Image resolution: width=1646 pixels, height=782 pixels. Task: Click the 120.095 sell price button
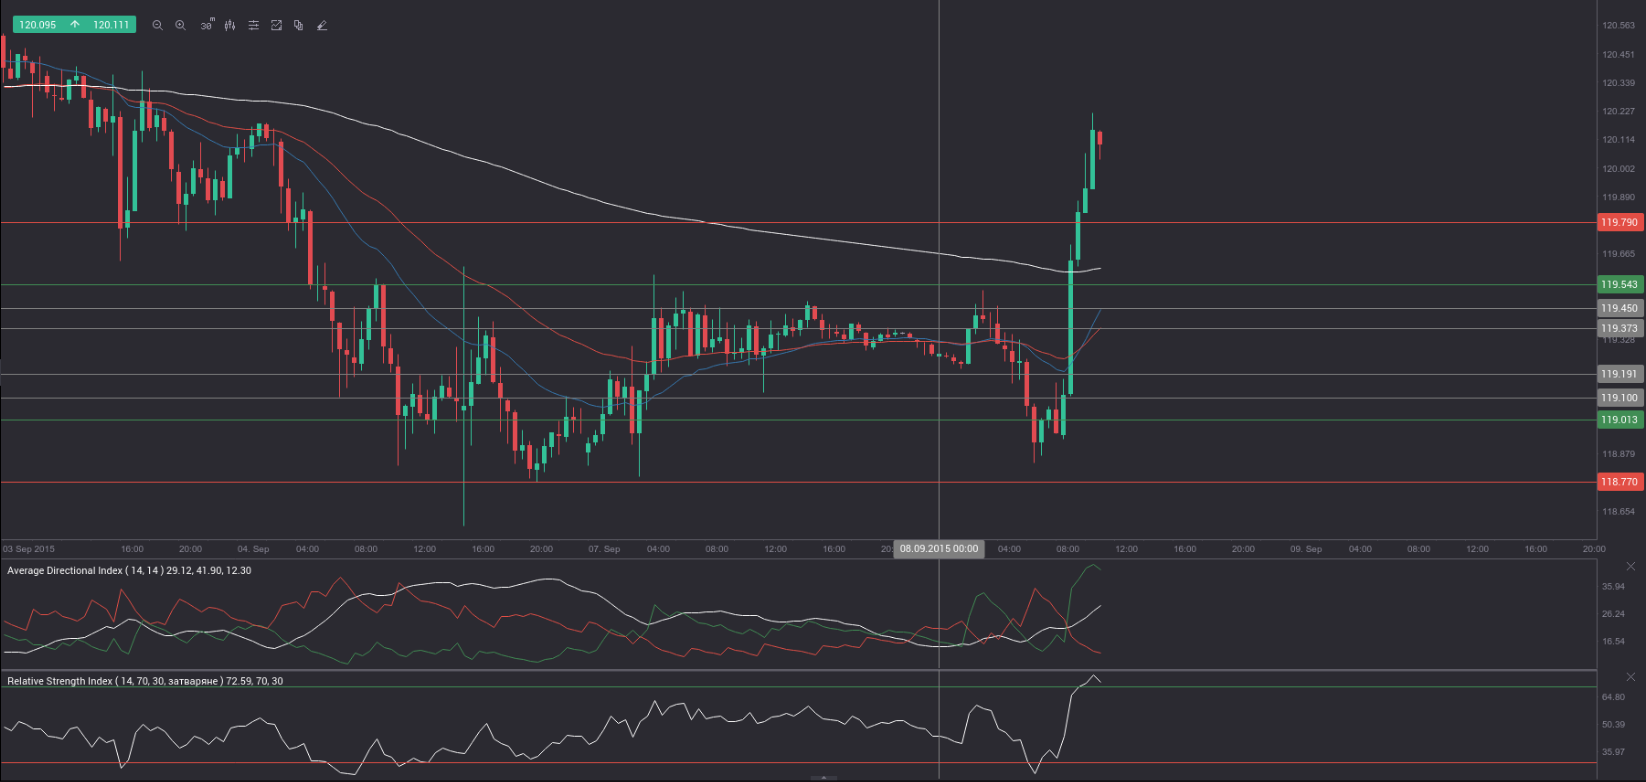pos(38,25)
